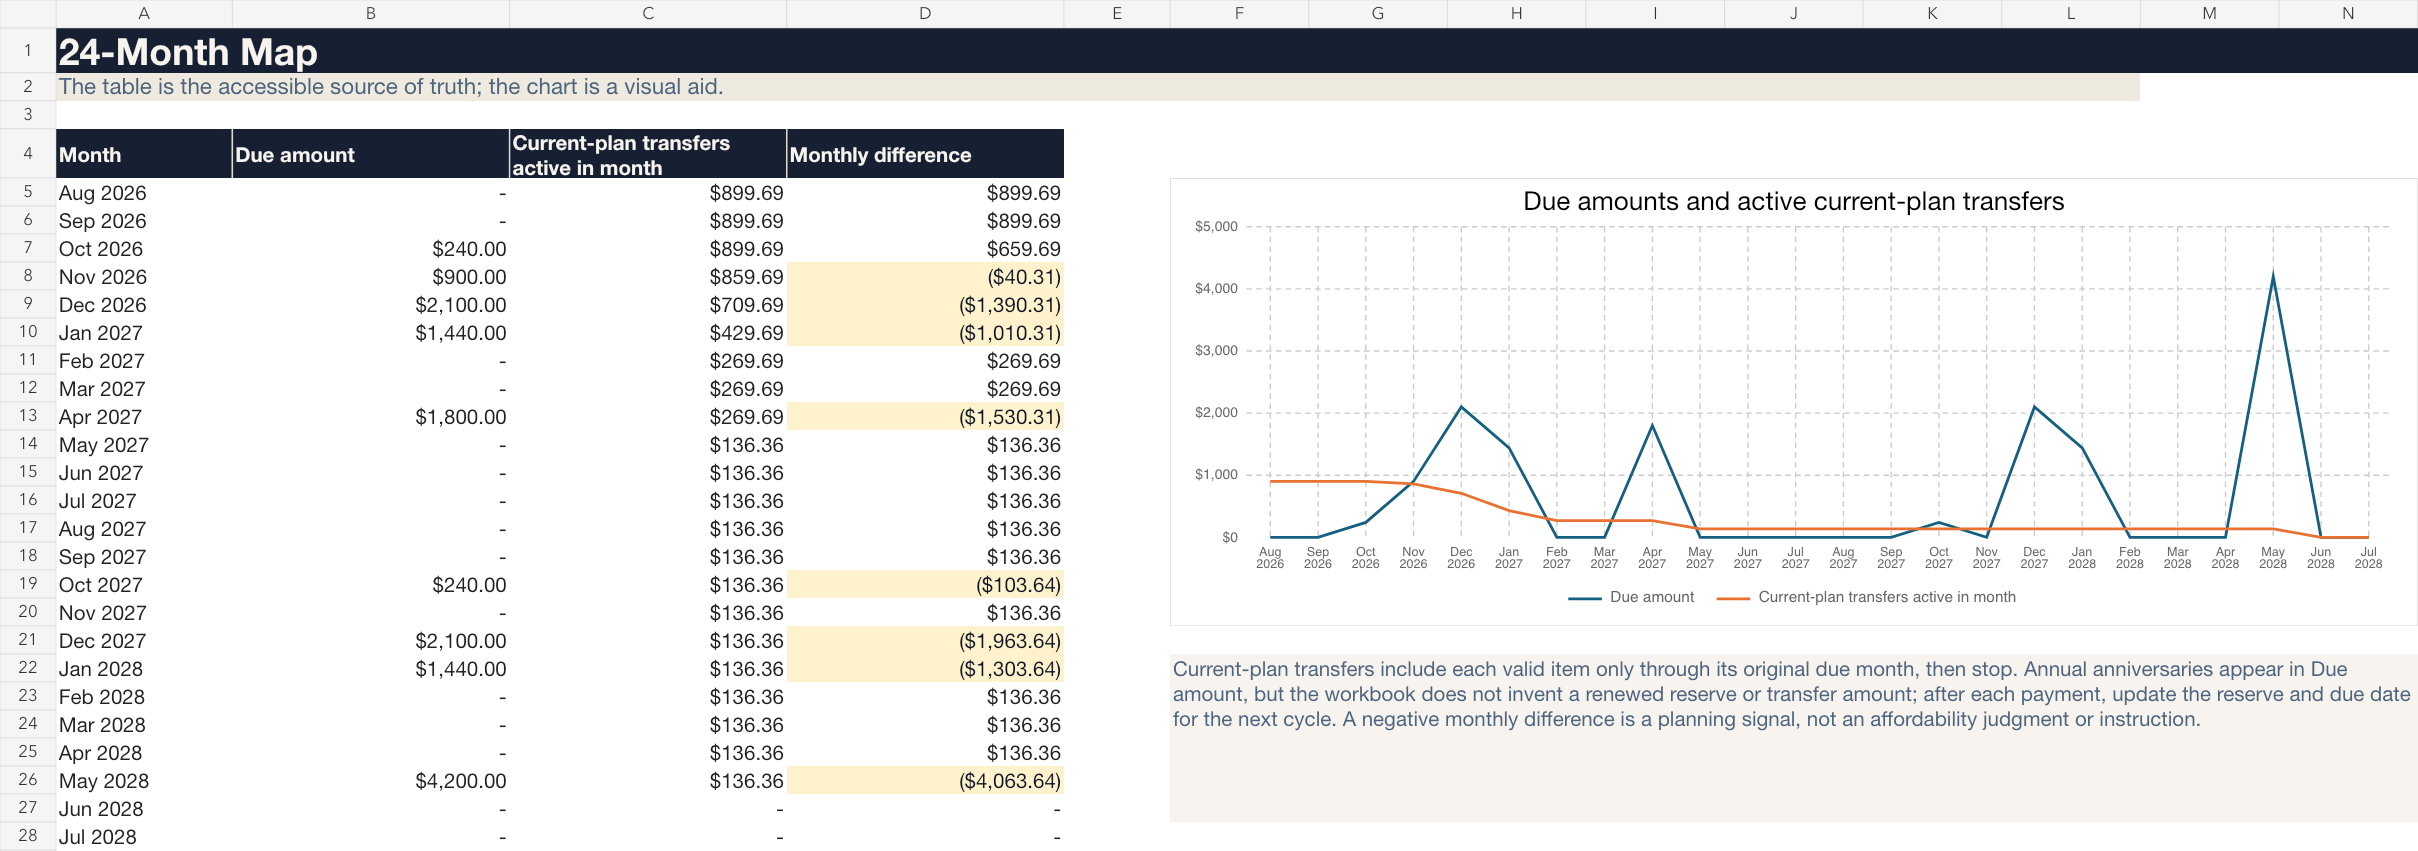Click the Jul 2028 x-axis label on chart

click(x=2368, y=558)
